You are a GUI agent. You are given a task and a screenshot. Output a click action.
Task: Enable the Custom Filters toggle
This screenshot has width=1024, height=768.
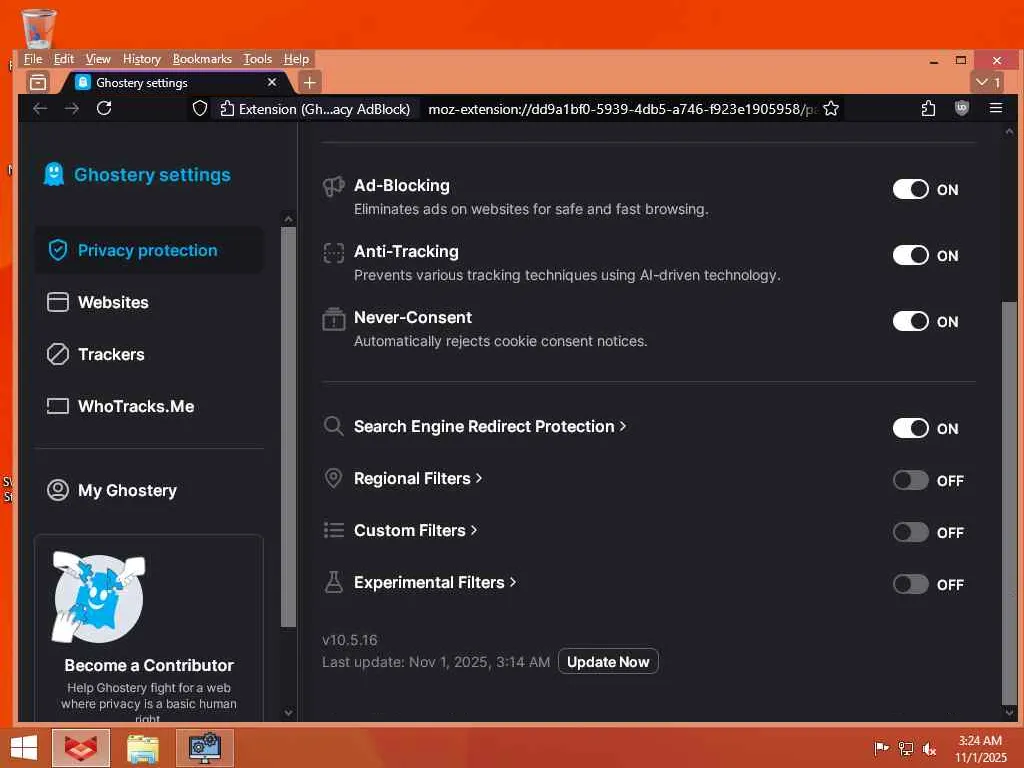point(910,532)
